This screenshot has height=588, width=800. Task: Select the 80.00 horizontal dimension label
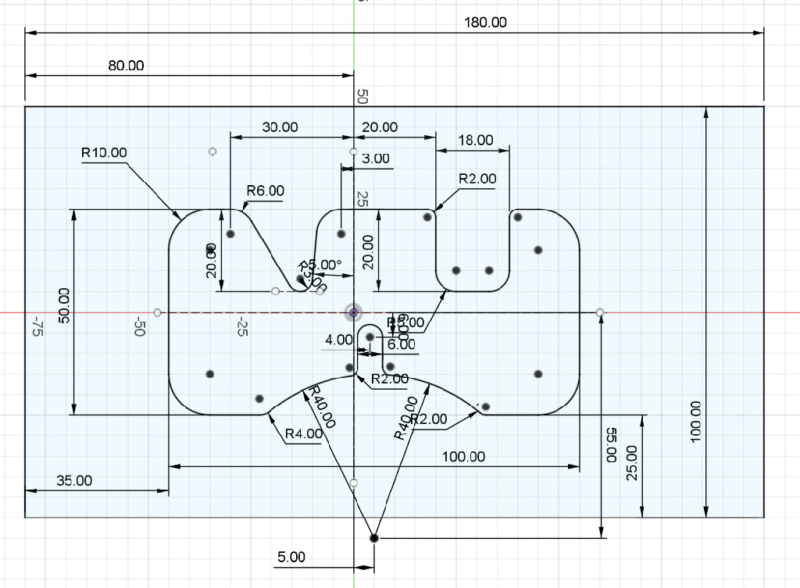pyautogui.click(x=124, y=65)
